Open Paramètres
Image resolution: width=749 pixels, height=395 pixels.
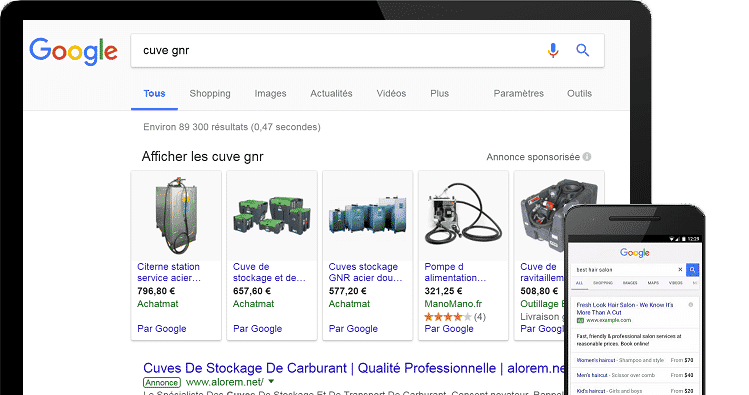click(x=518, y=94)
